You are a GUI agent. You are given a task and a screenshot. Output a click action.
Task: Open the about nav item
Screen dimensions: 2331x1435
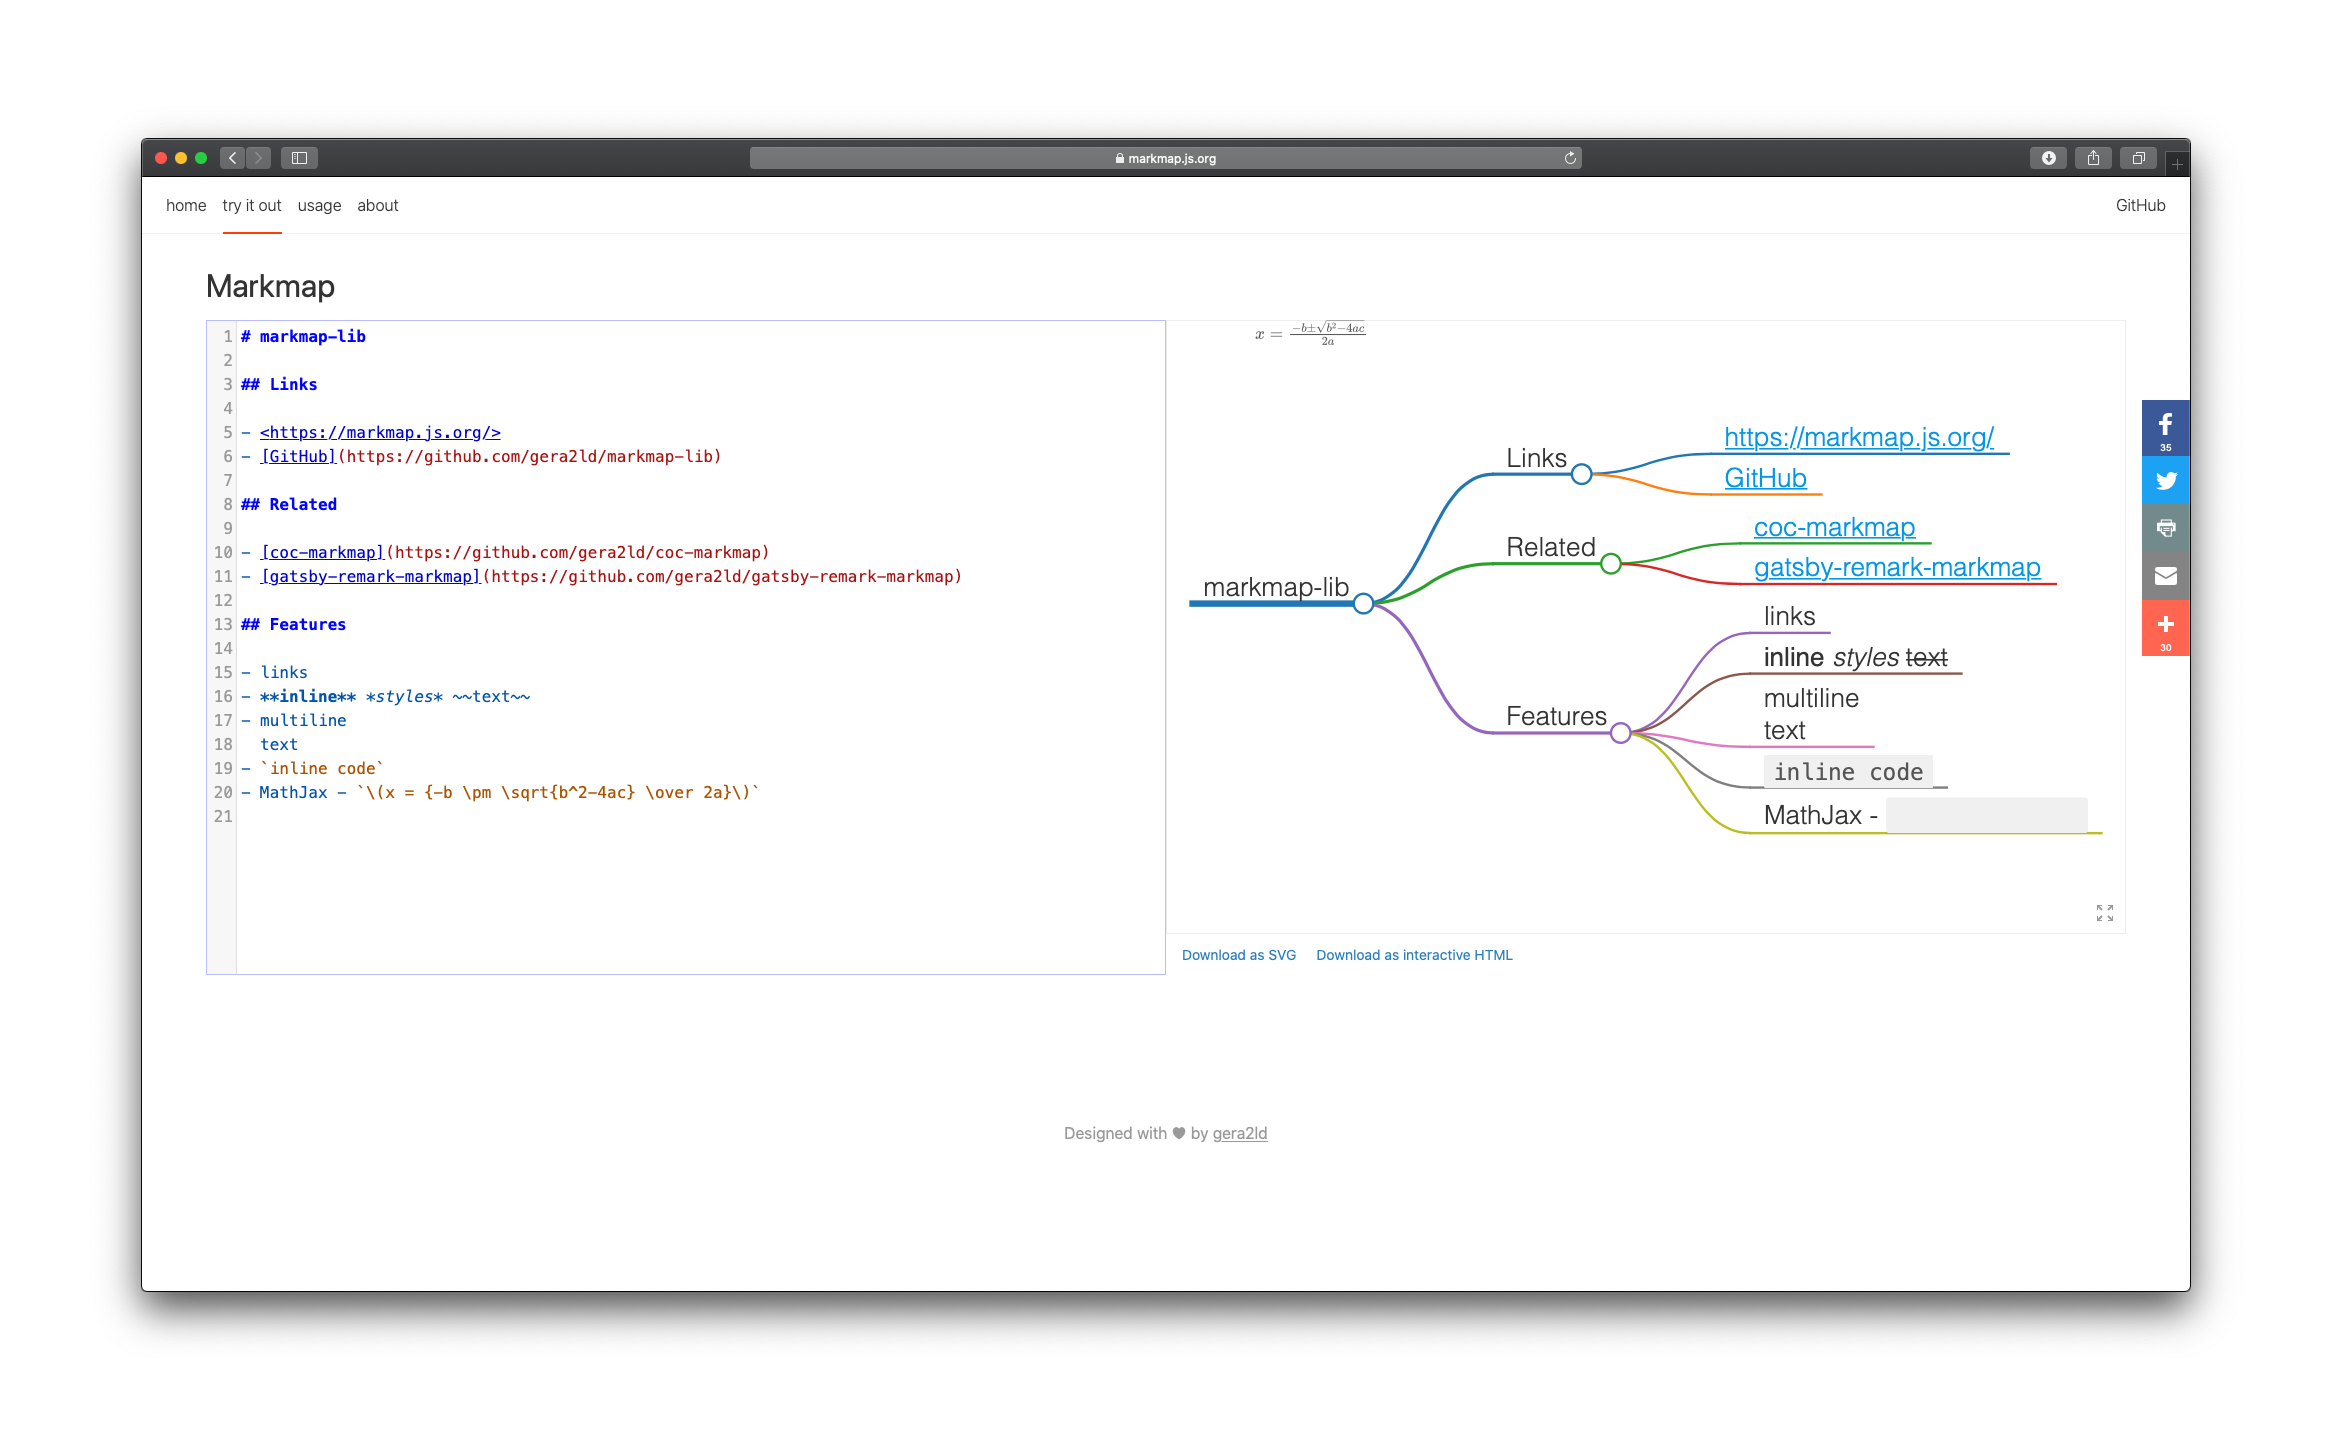point(378,205)
